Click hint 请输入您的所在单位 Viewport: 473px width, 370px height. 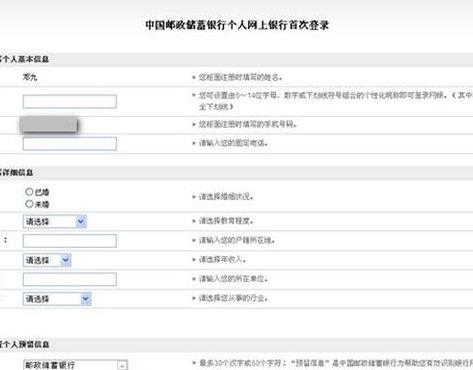pyautogui.click(x=233, y=278)
